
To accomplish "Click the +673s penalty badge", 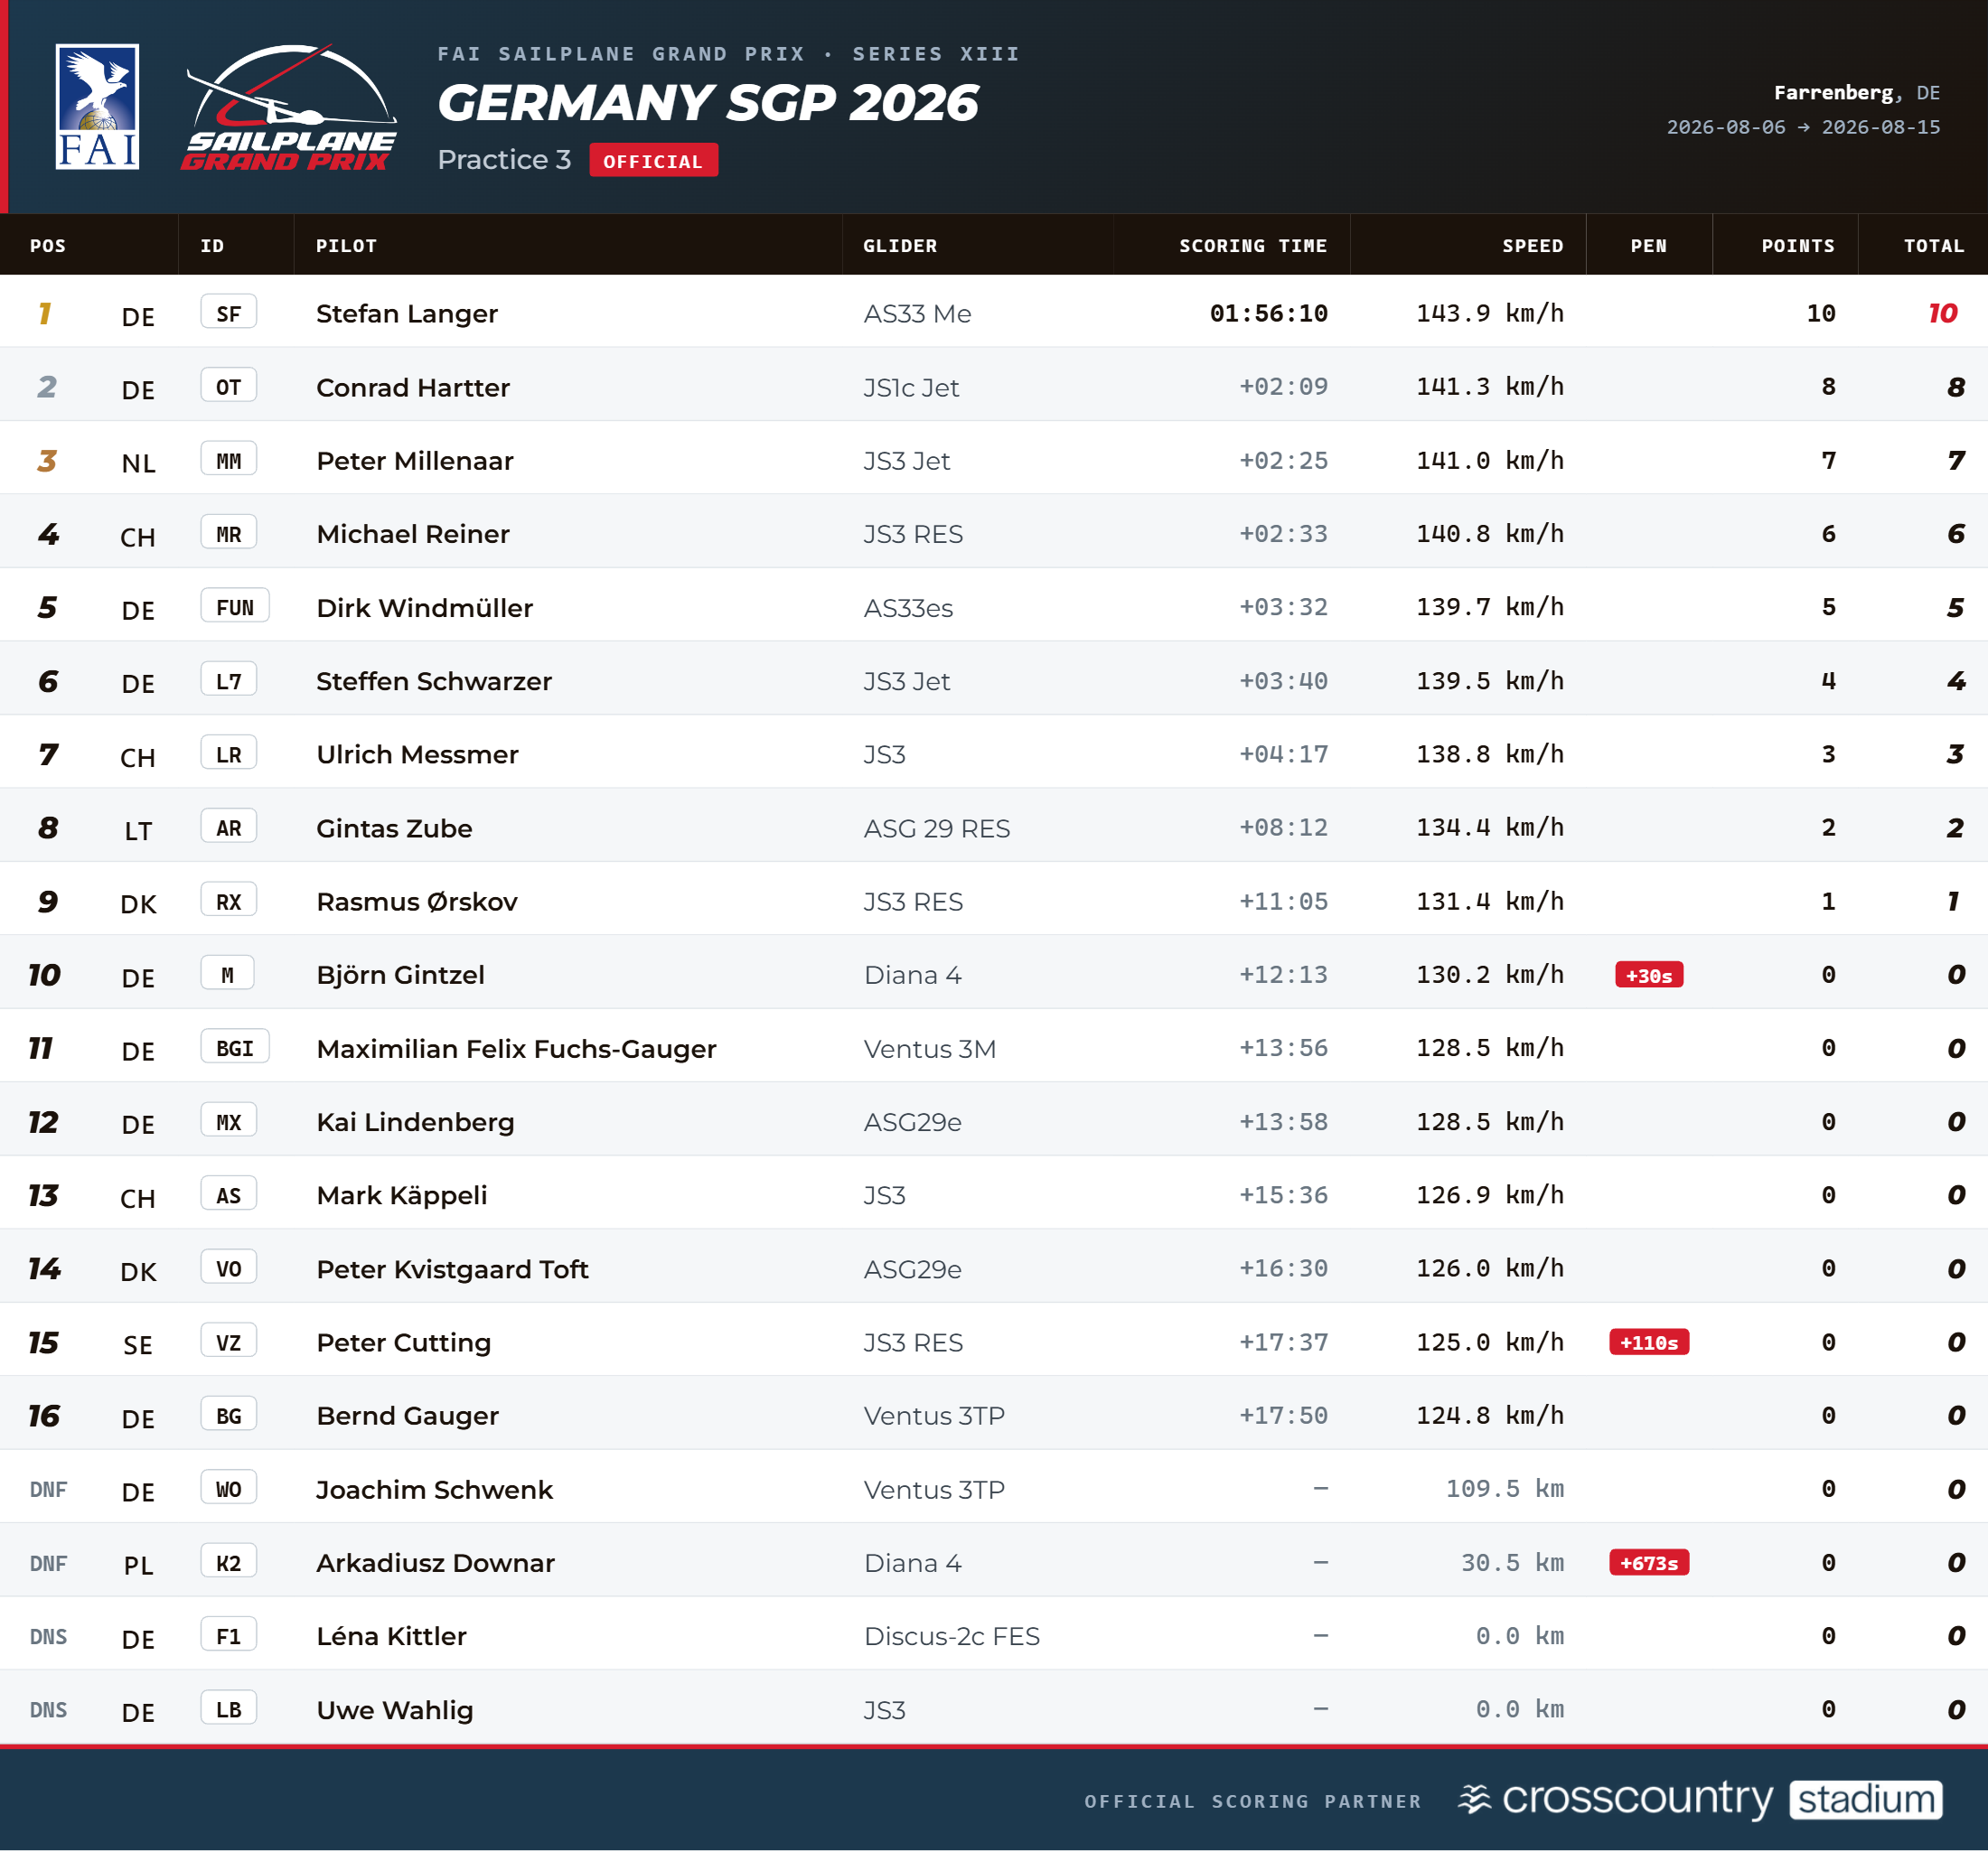I will (1649, 1563).
